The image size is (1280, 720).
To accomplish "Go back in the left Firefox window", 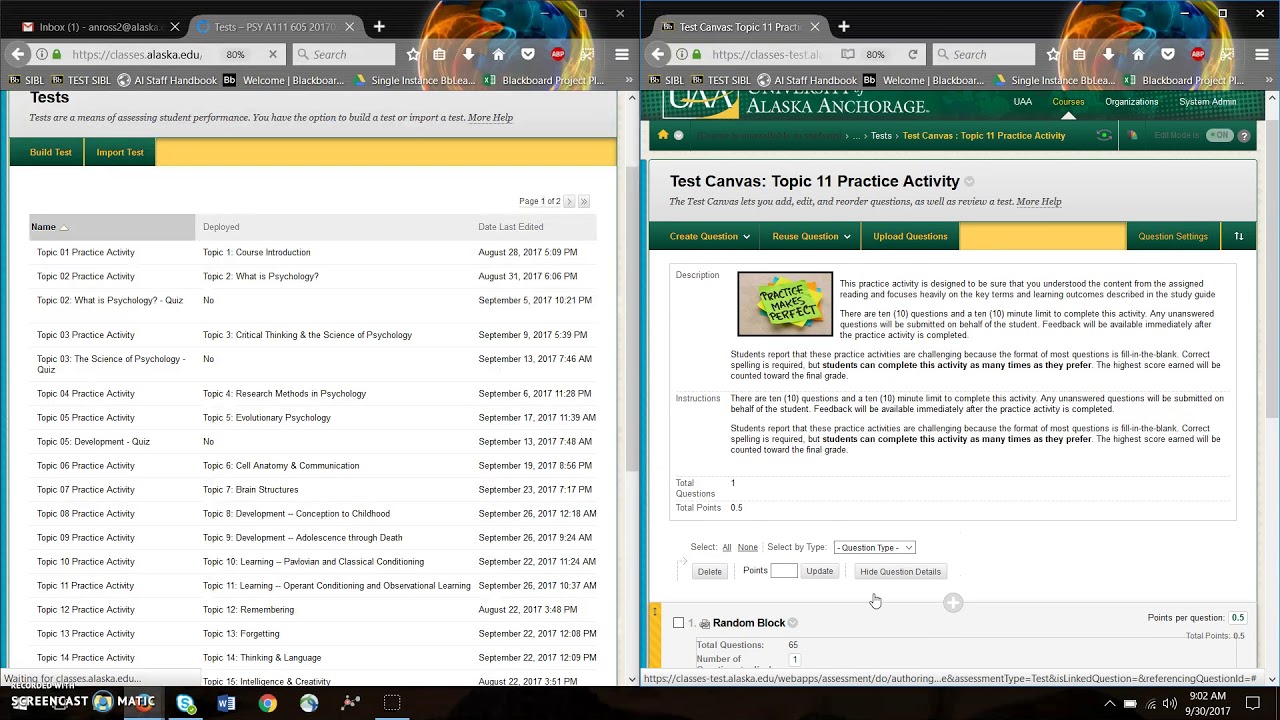I will (18, 54).
